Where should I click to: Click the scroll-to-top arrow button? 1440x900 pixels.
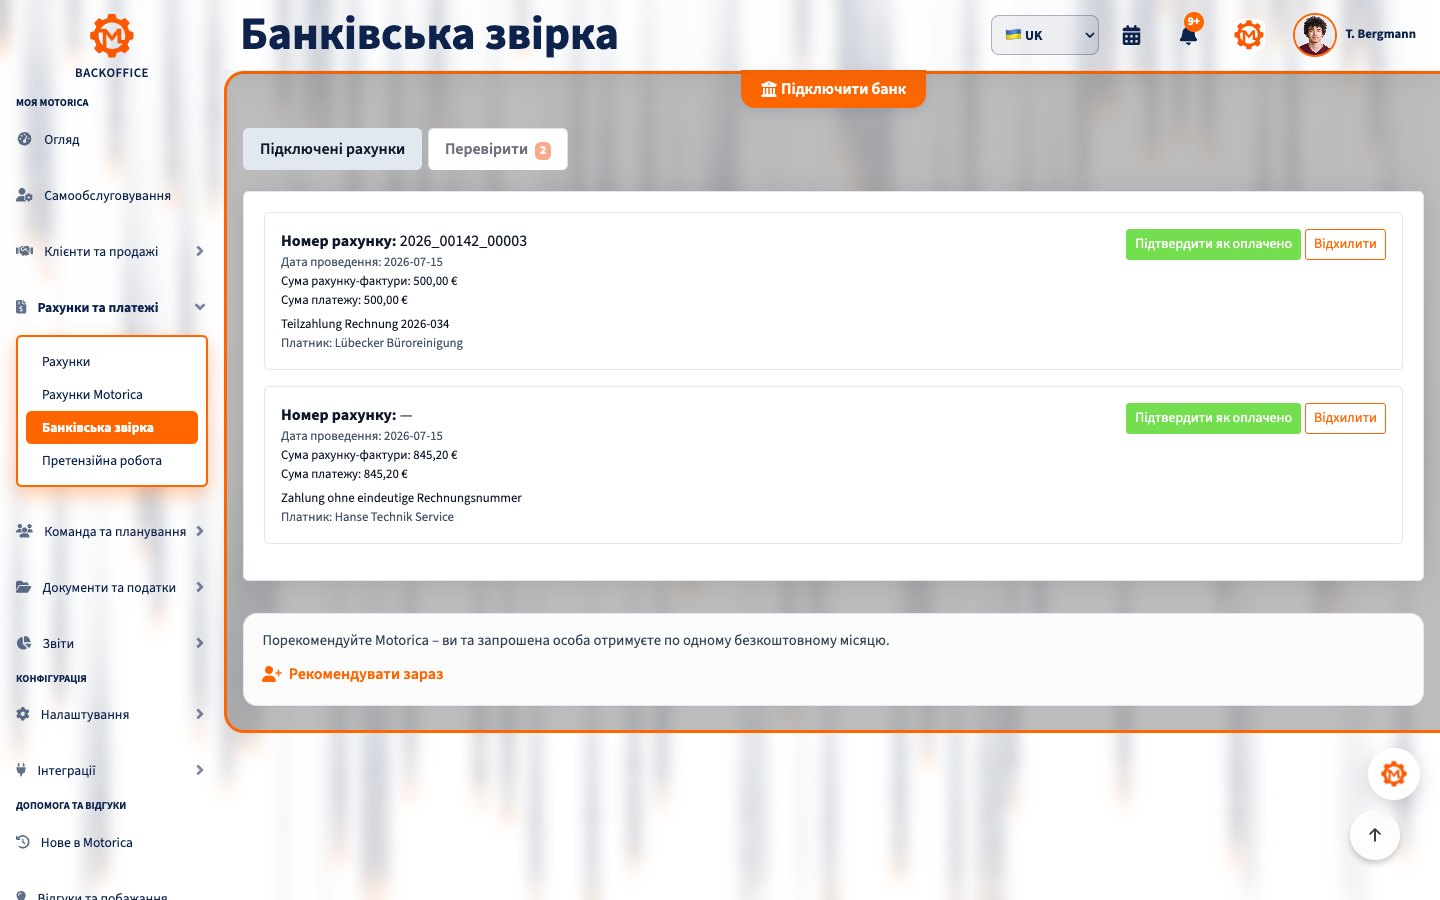[x=1375, y=835]
